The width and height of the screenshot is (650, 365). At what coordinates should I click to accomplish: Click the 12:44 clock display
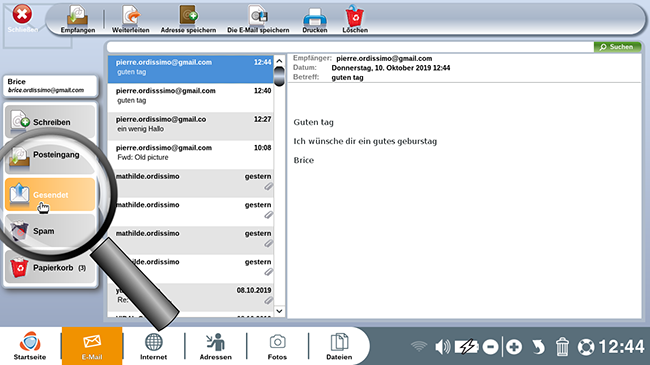(x=621, y=346)
